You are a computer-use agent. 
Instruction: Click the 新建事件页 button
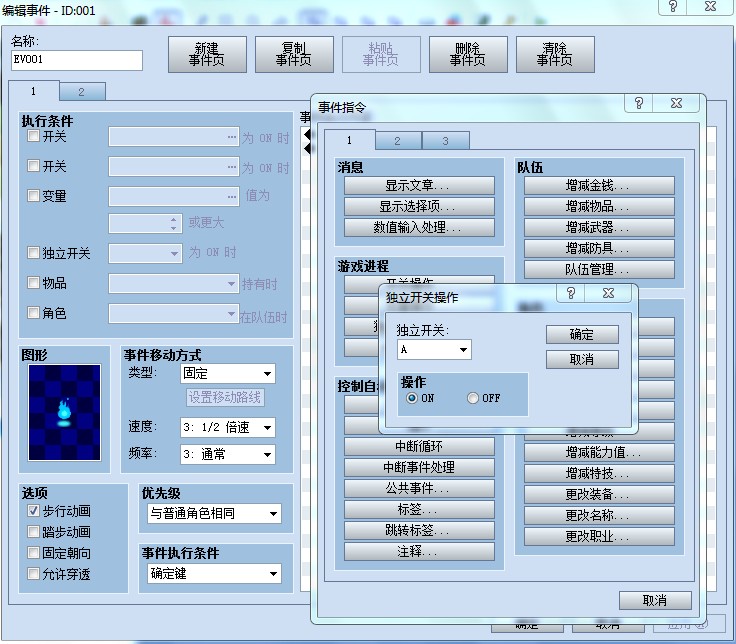[207, 54]
